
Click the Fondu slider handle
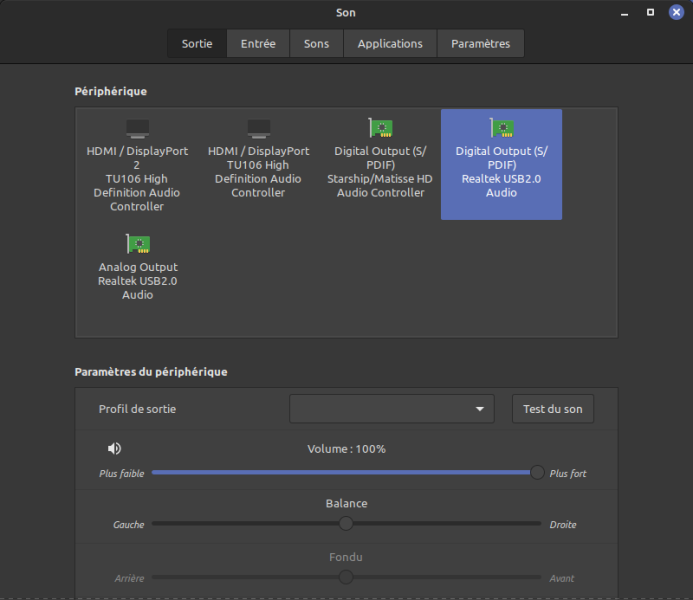coord(346,577)
